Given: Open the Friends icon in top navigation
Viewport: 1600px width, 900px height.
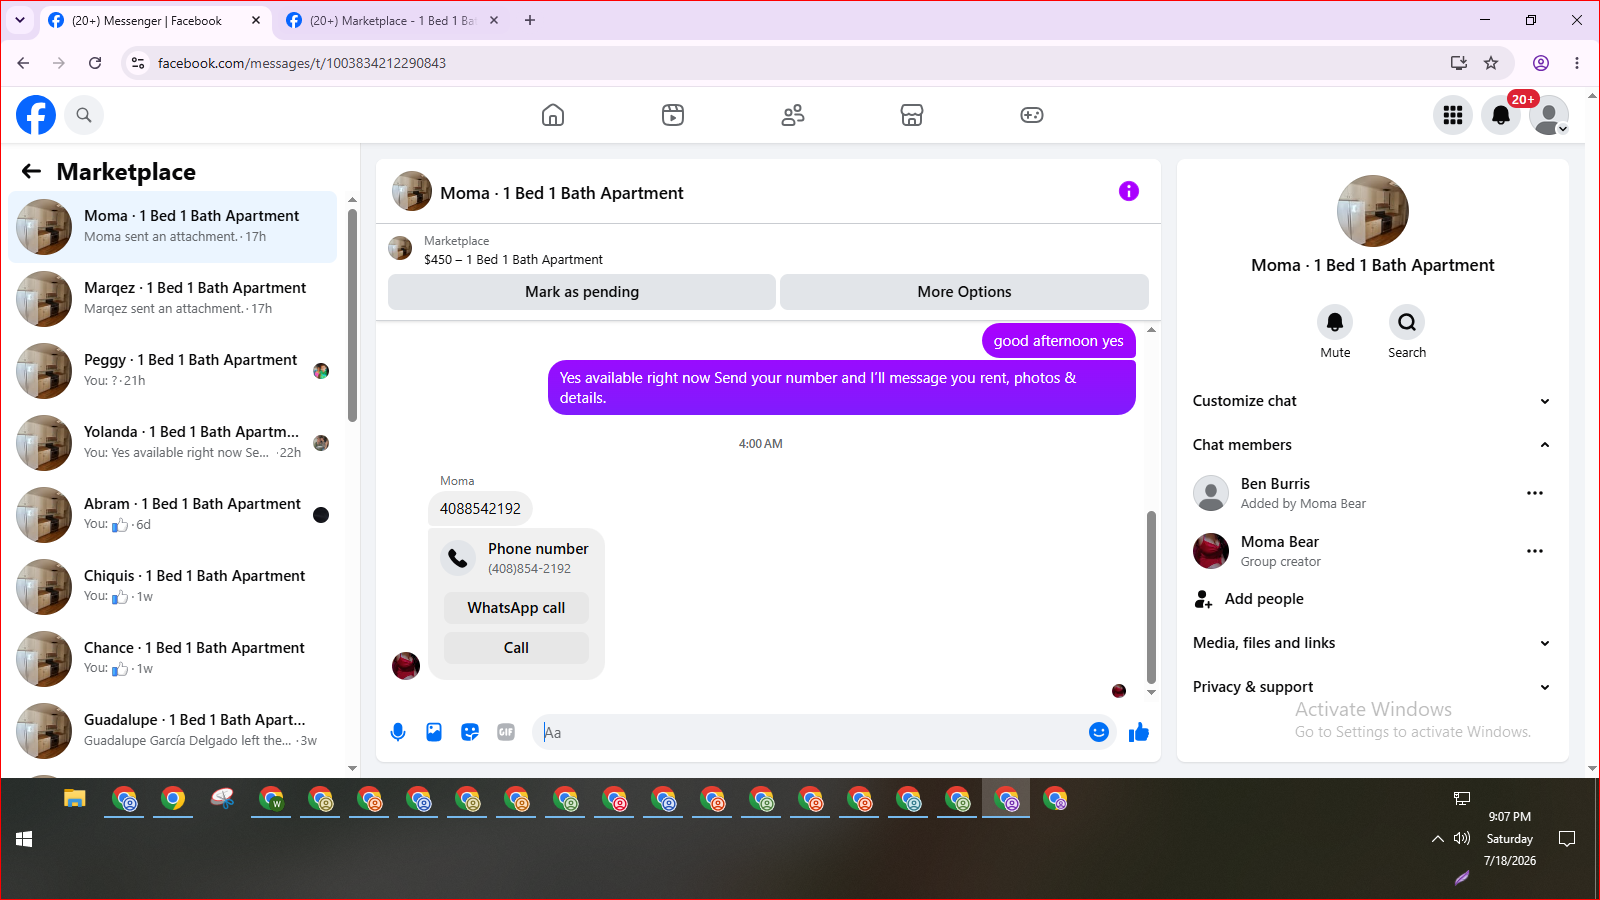Looking at the screenshot, I should (793, 115).
